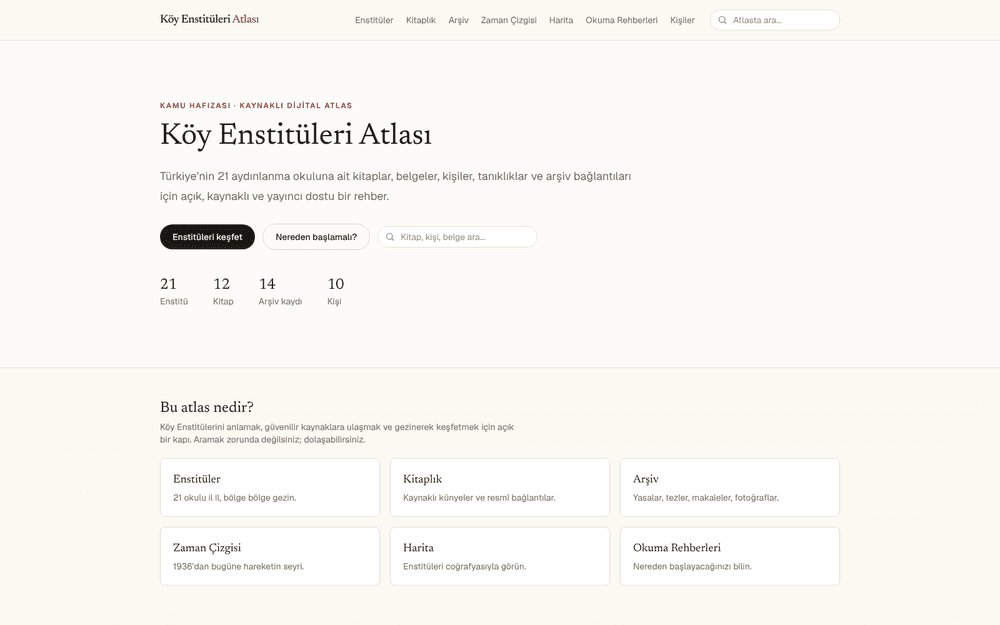Viewport: 1000px width, 625px height.
Task: Open Zaman Çizgisi from the navigation bar
Action: (508, 20)
